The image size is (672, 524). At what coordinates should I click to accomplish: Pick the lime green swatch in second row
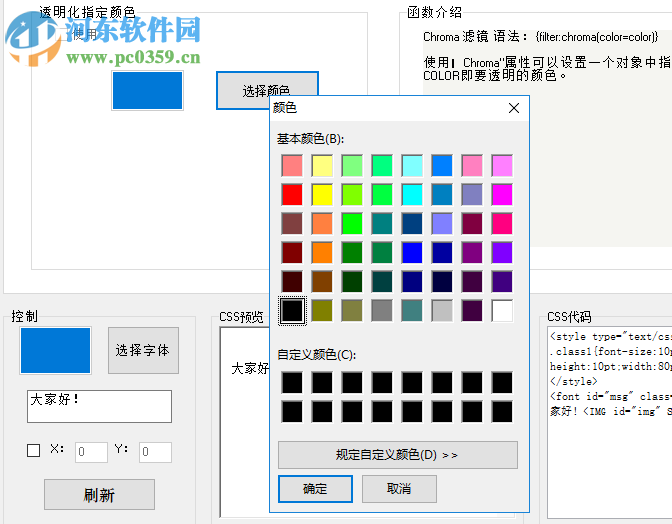tap(352, 195)
